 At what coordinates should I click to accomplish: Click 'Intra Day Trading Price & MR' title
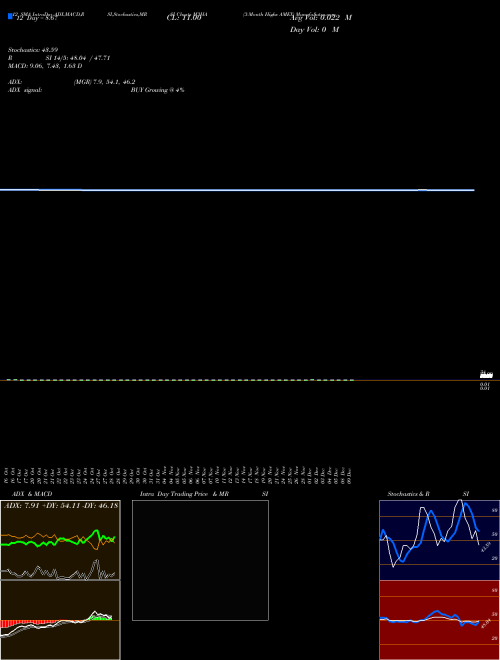pos(184,494)
